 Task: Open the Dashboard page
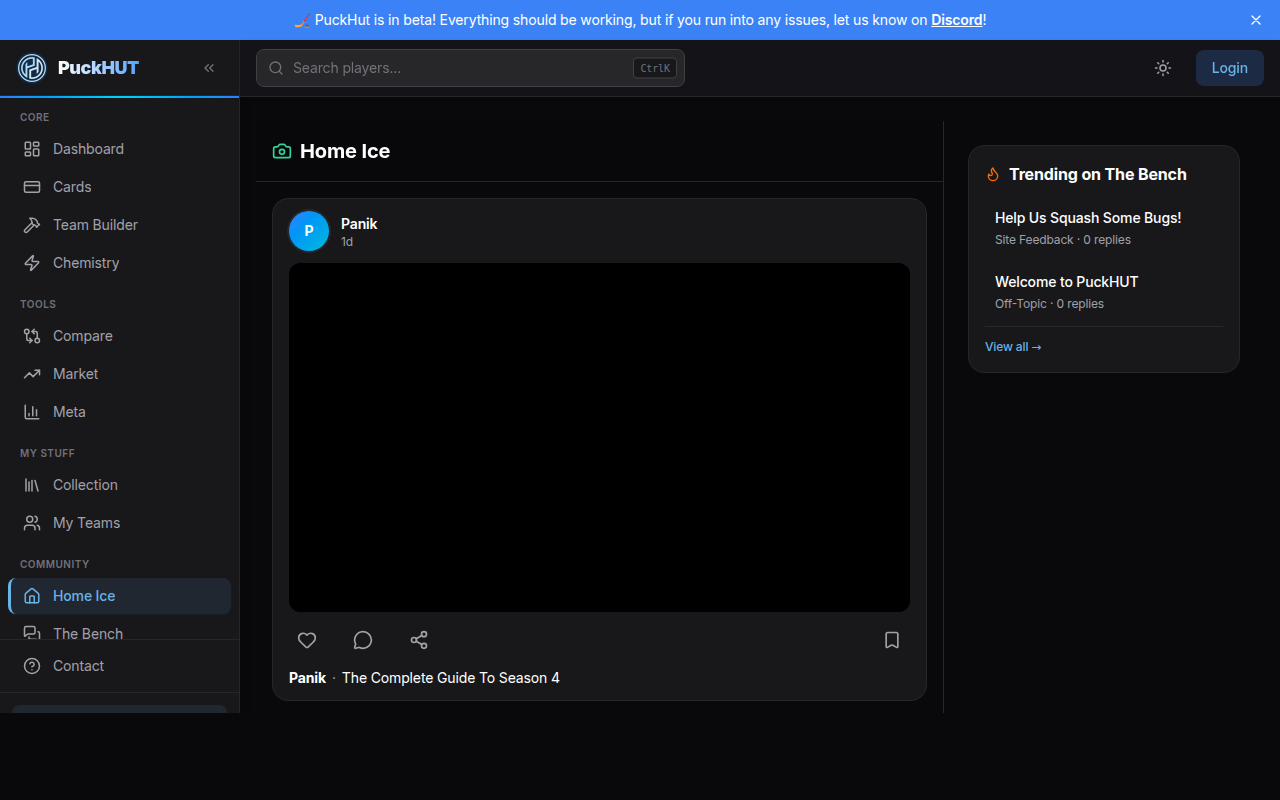coord(88,149)
